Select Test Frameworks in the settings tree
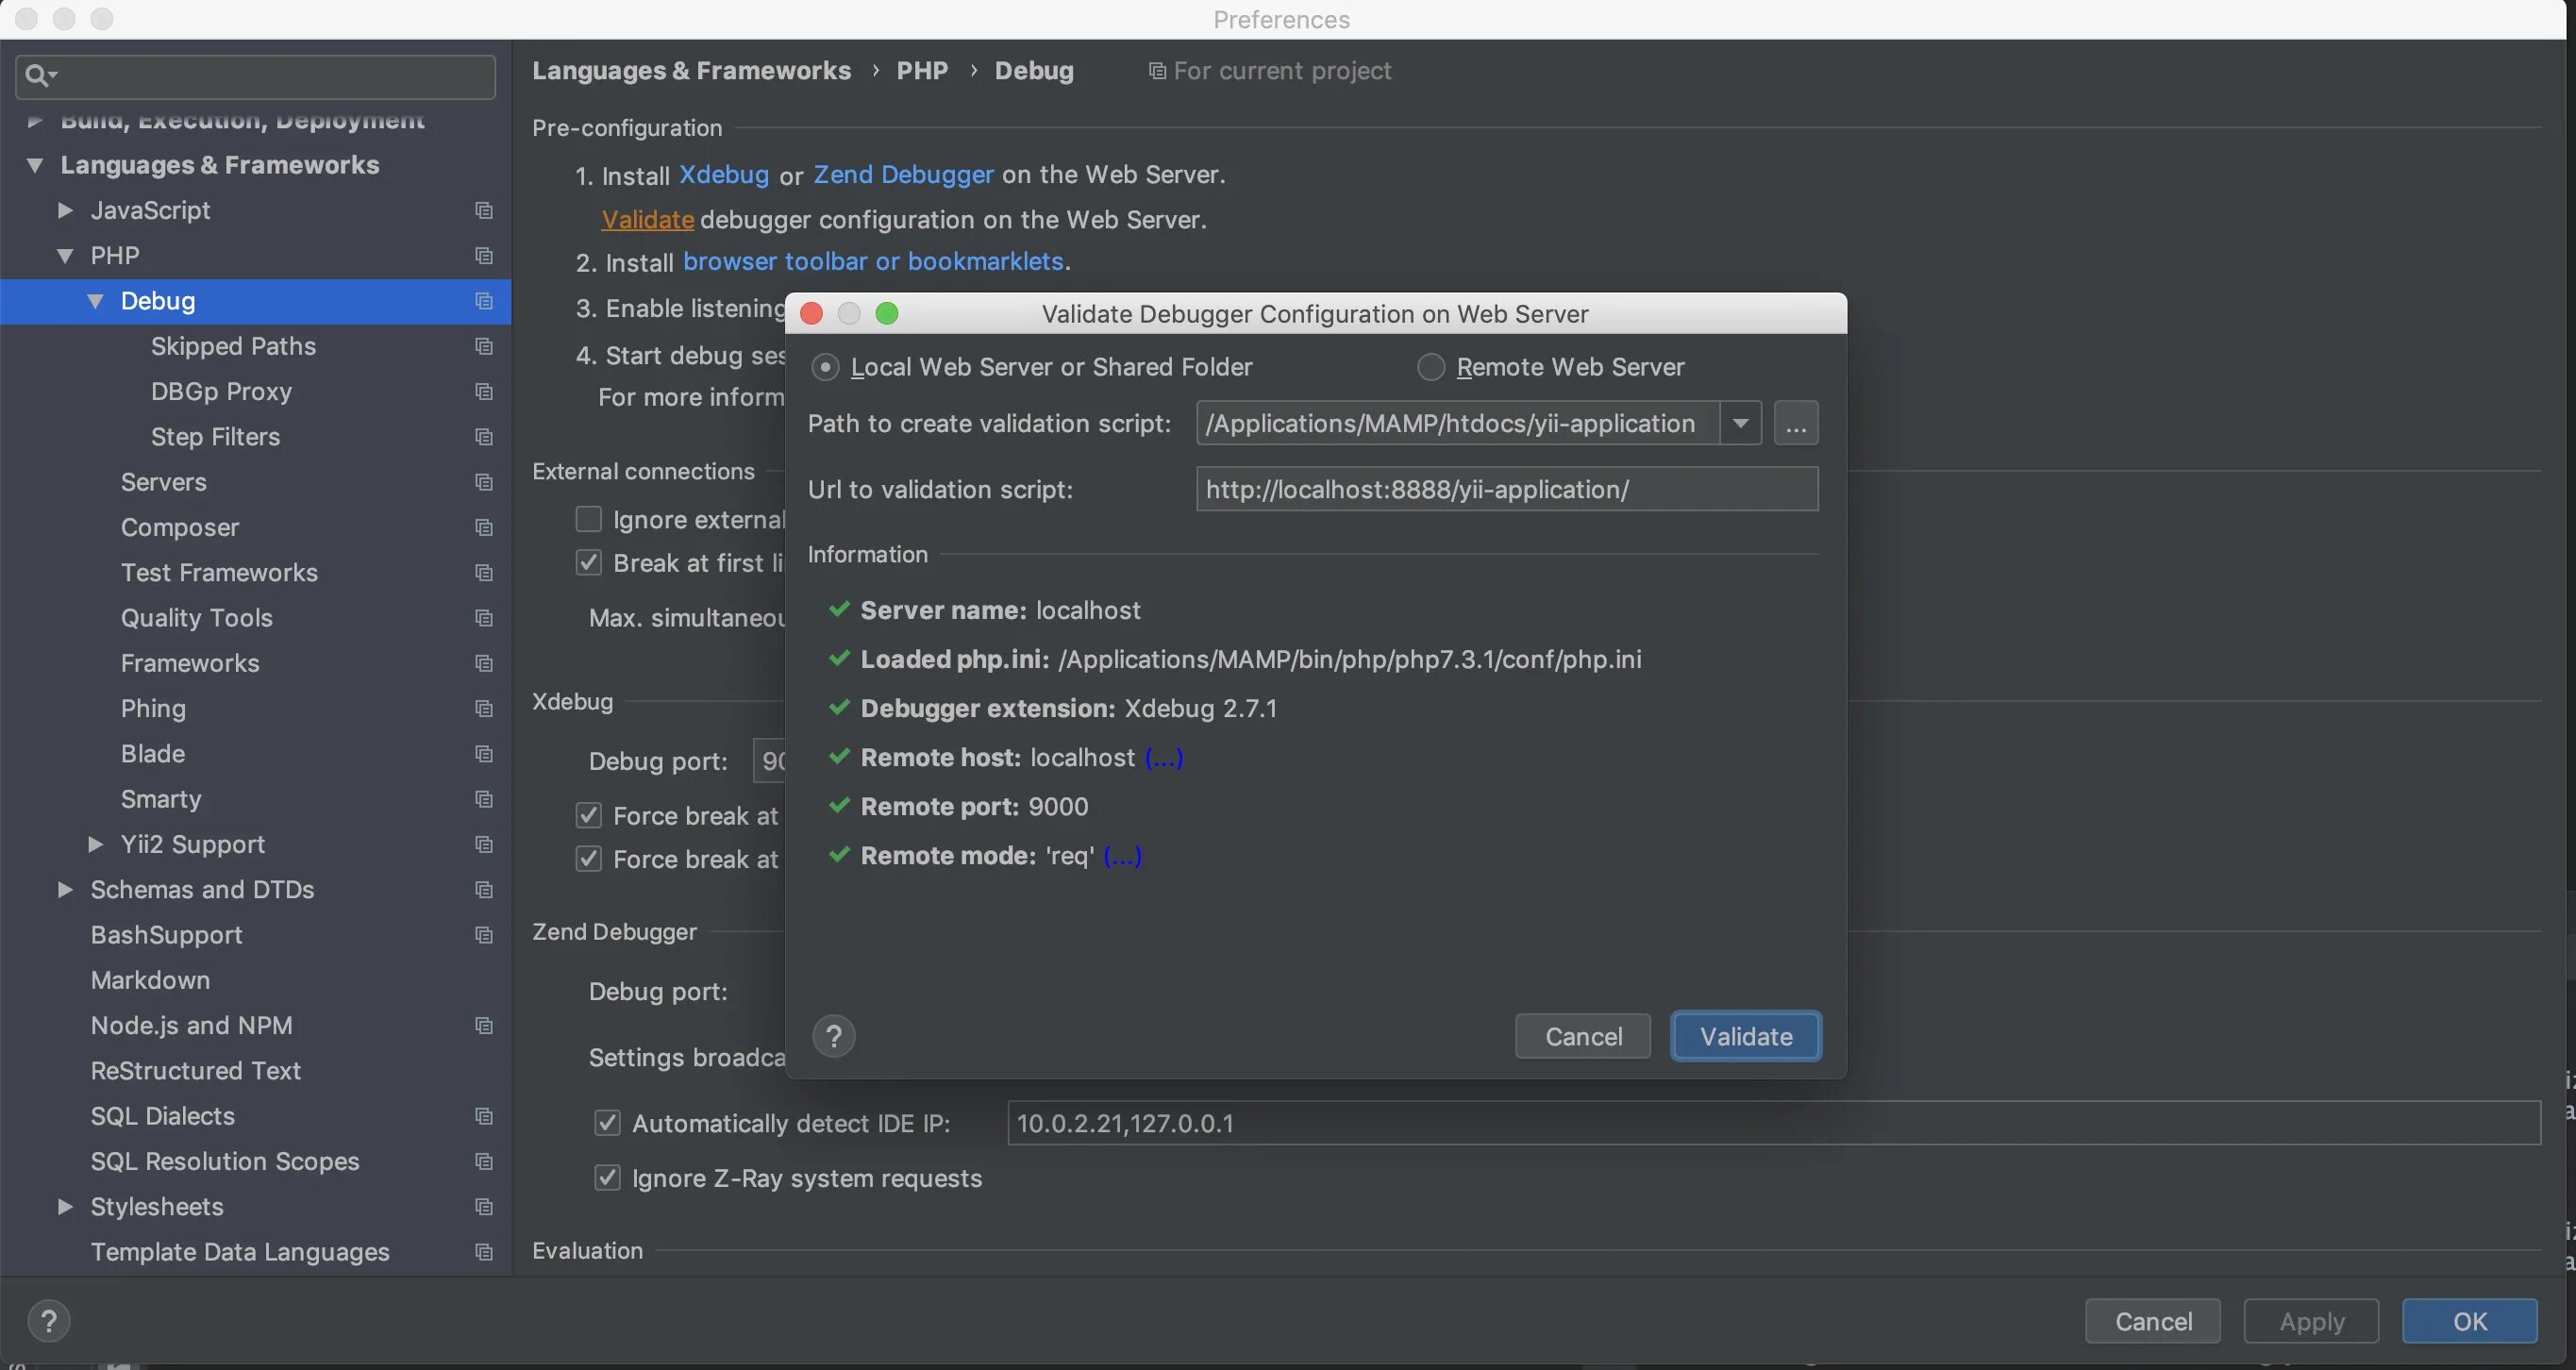The height and width of the screenshot is (1370, 2576). click(219, 573)
